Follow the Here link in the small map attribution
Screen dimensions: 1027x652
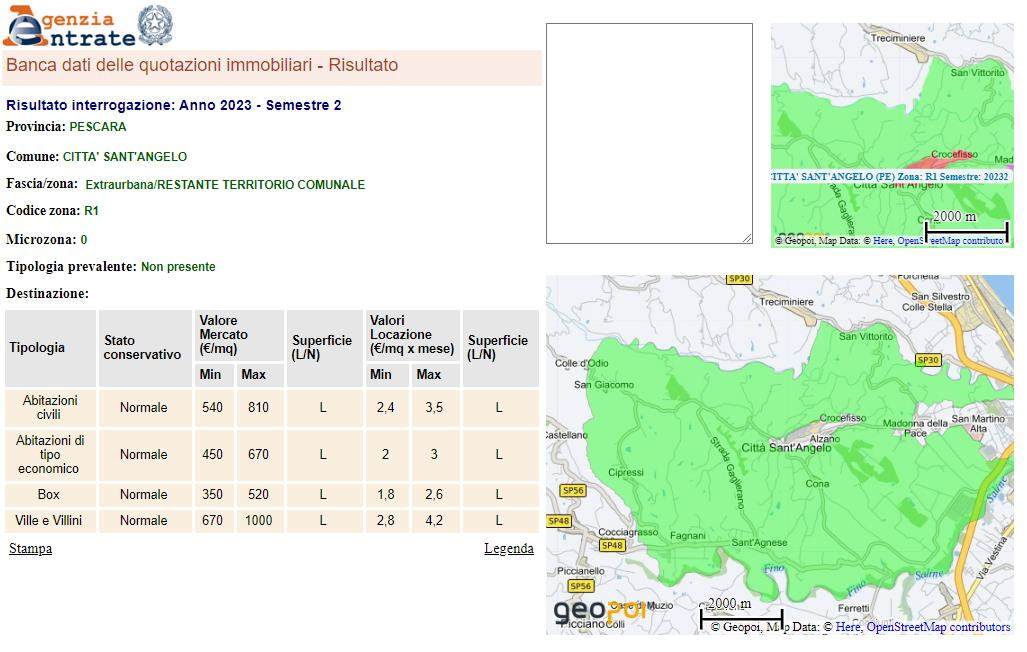pyautogui.click(x=883, y=241)
